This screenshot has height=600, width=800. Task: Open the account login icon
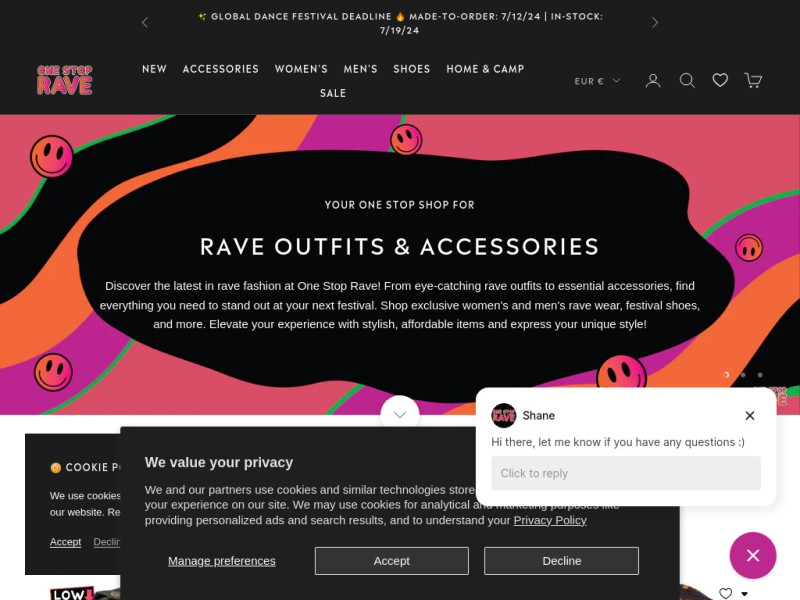[653, 81]
